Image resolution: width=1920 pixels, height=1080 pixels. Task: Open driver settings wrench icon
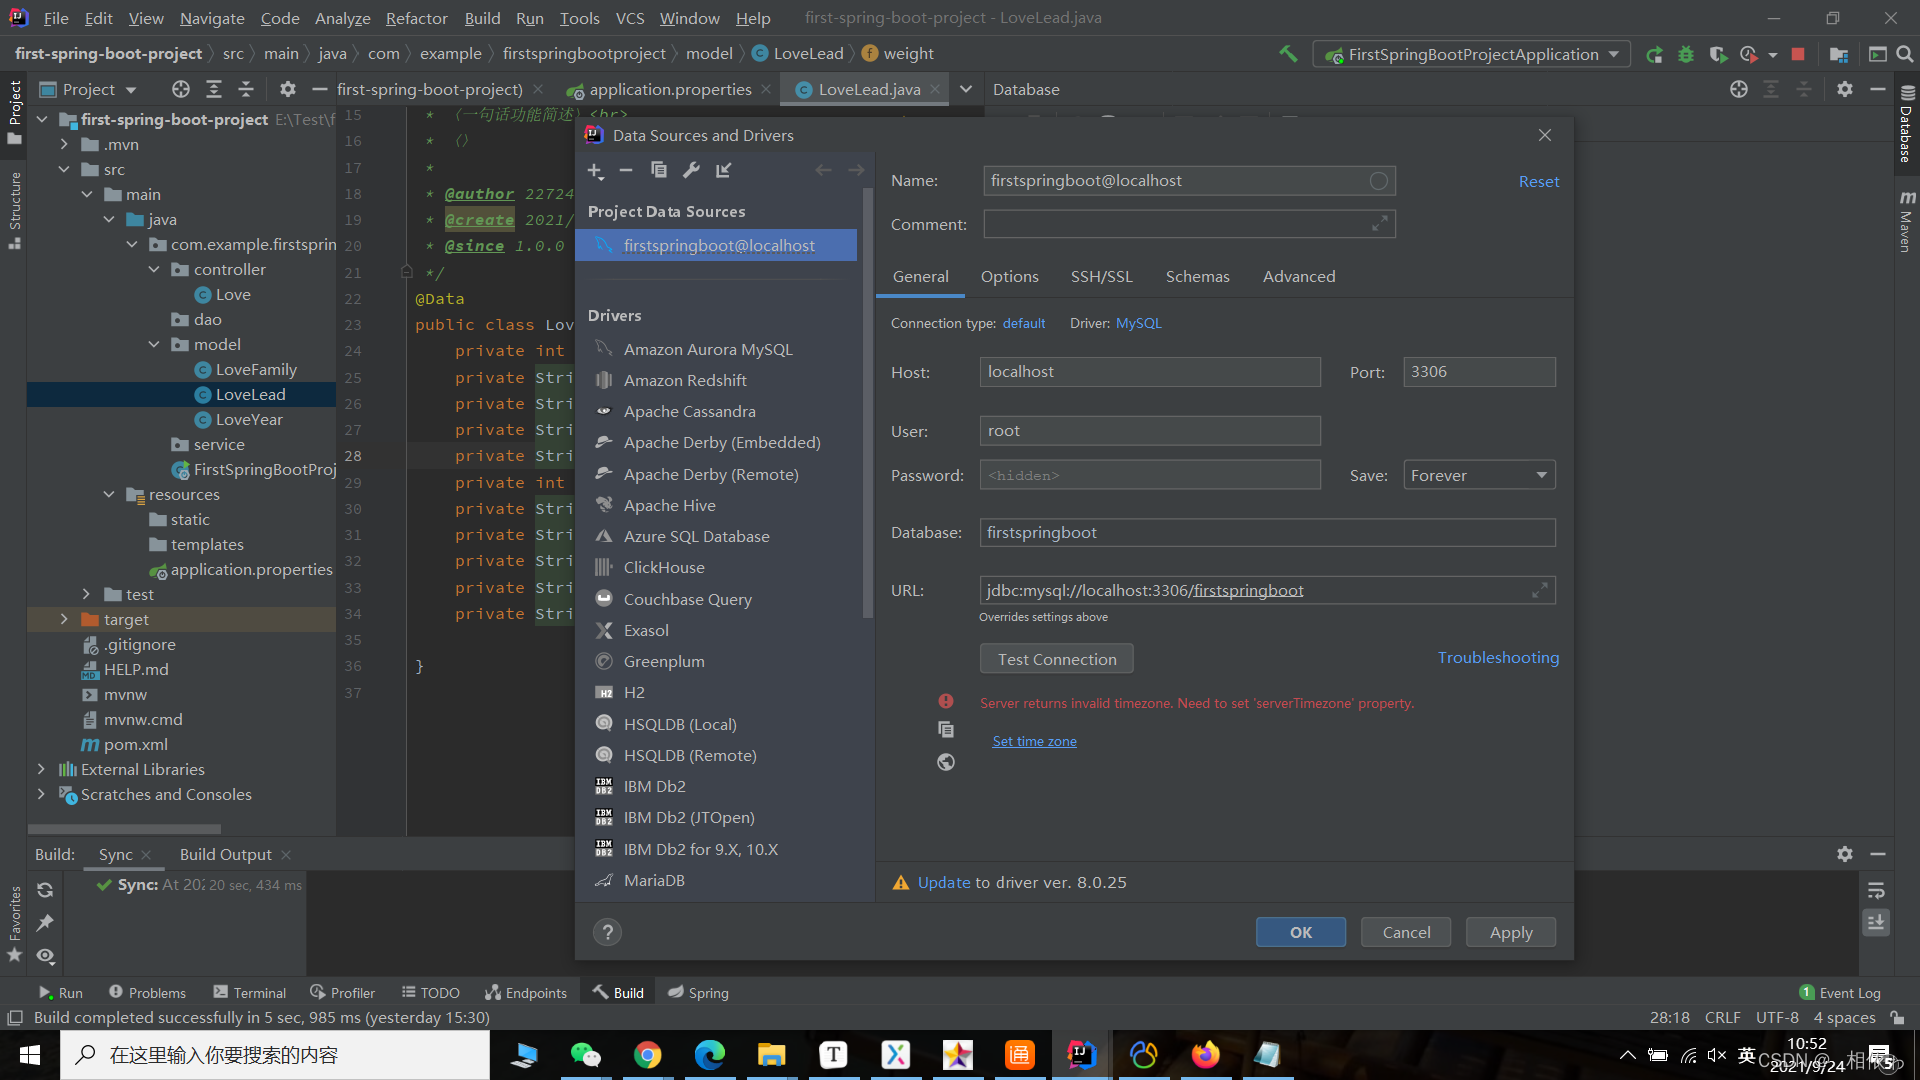[691, 170]
